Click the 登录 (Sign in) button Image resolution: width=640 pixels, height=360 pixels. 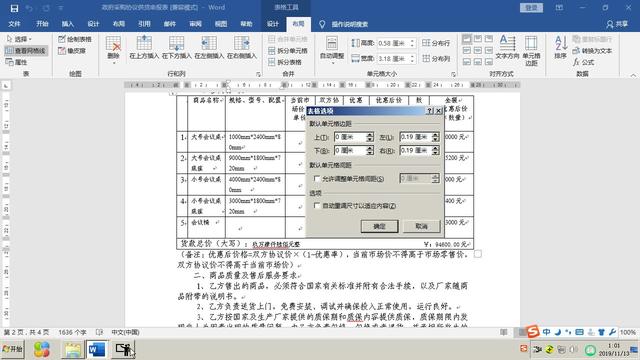point(531,8)
